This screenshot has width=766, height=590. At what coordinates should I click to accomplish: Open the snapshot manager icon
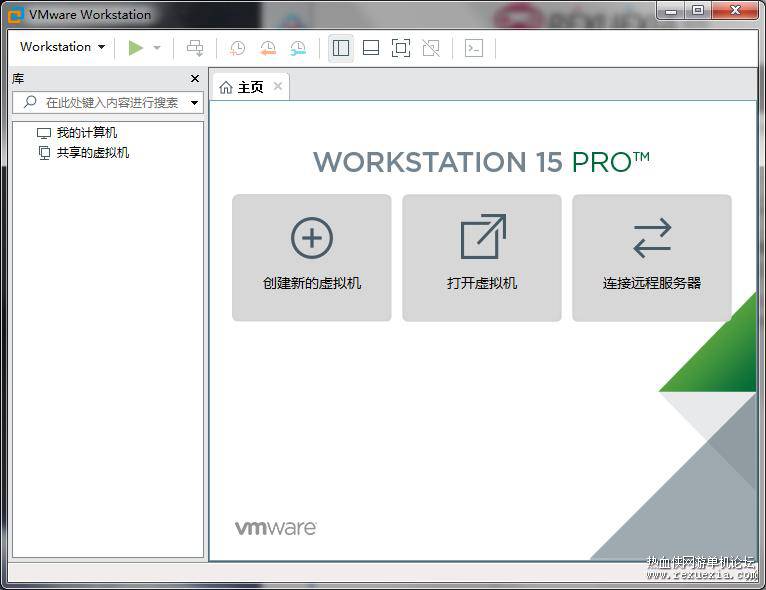coord(298,48)
